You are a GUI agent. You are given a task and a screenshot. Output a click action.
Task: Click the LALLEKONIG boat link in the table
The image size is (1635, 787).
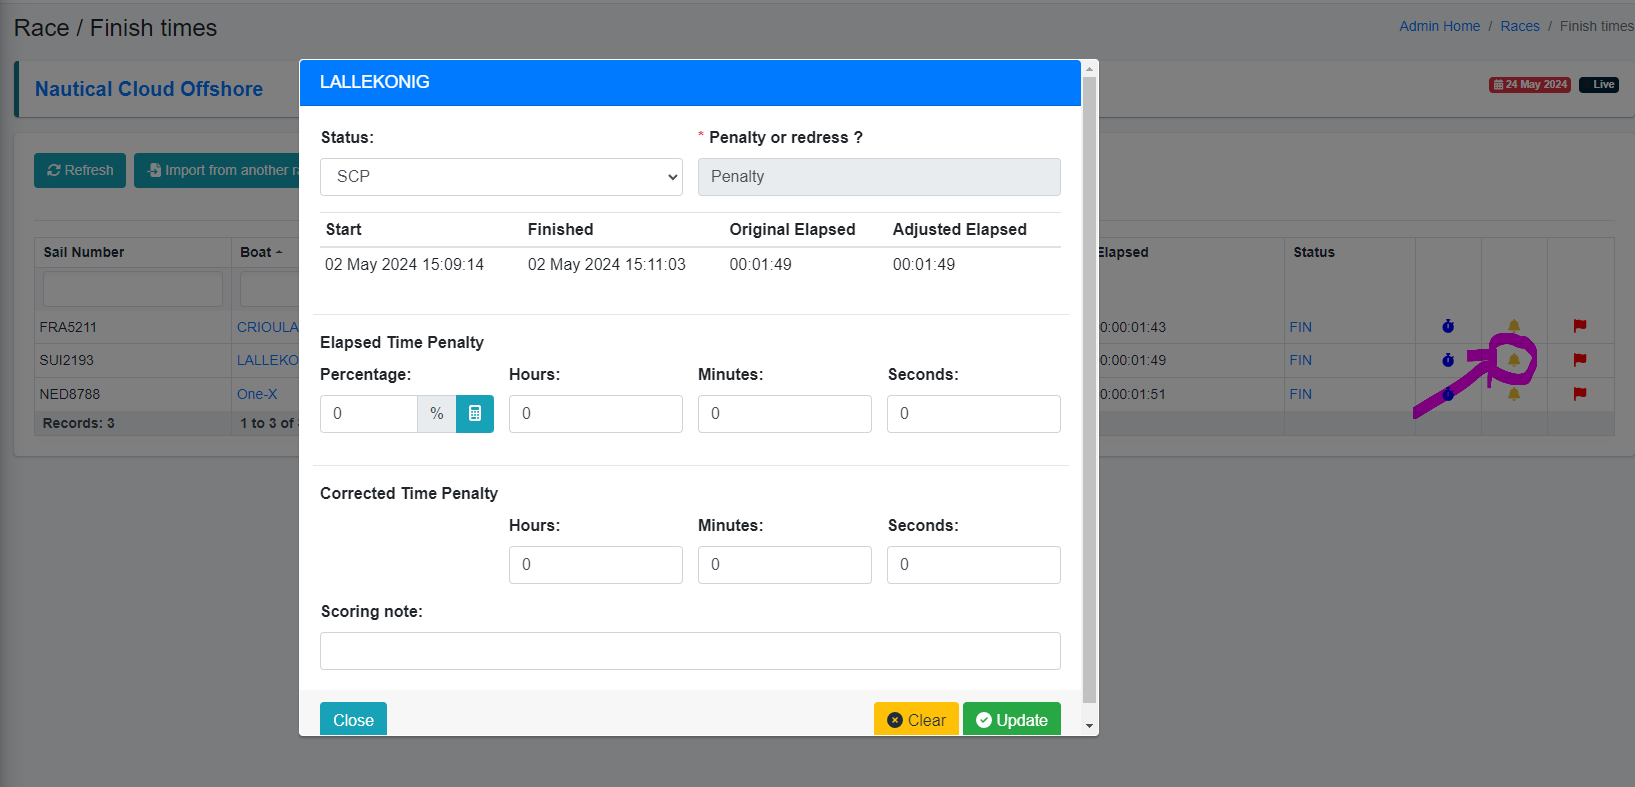tap(267, 360)
